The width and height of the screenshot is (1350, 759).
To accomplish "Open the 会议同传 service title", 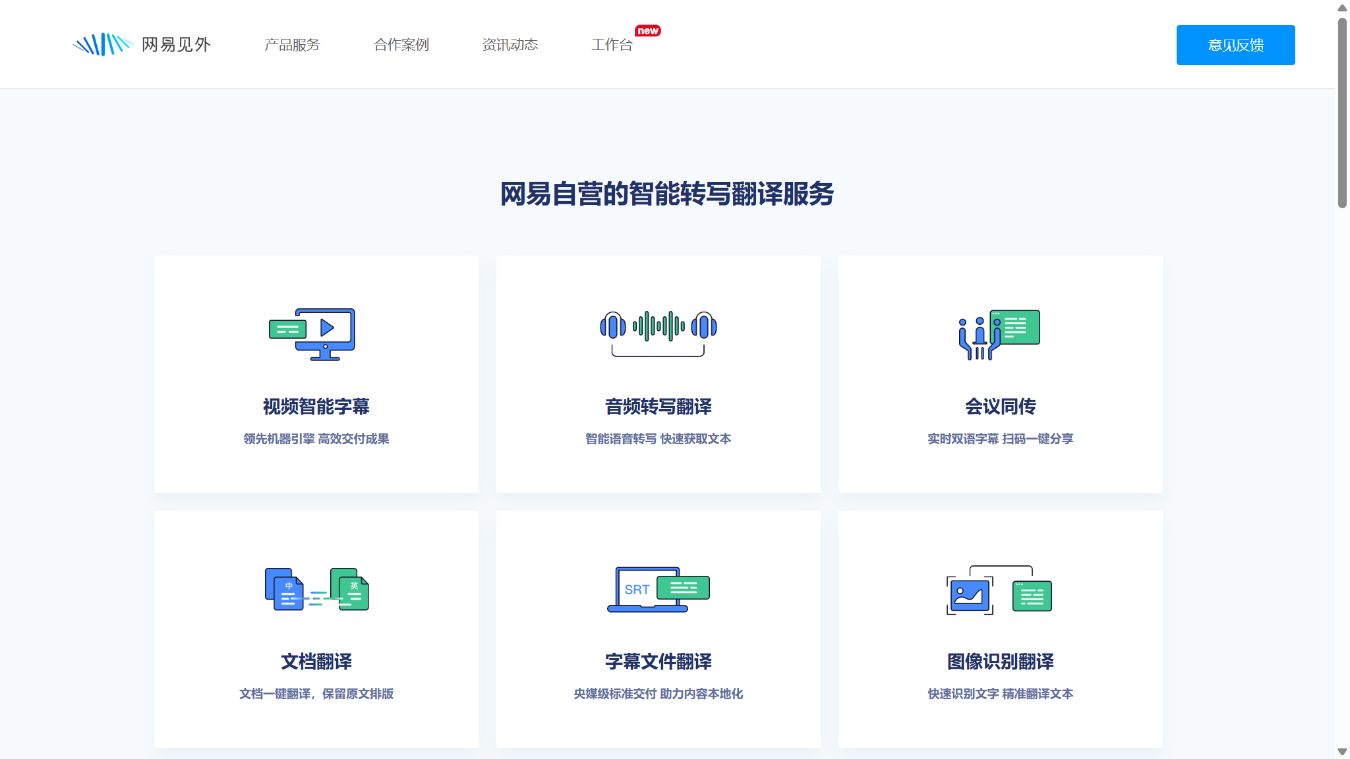I will point(1000,407).
